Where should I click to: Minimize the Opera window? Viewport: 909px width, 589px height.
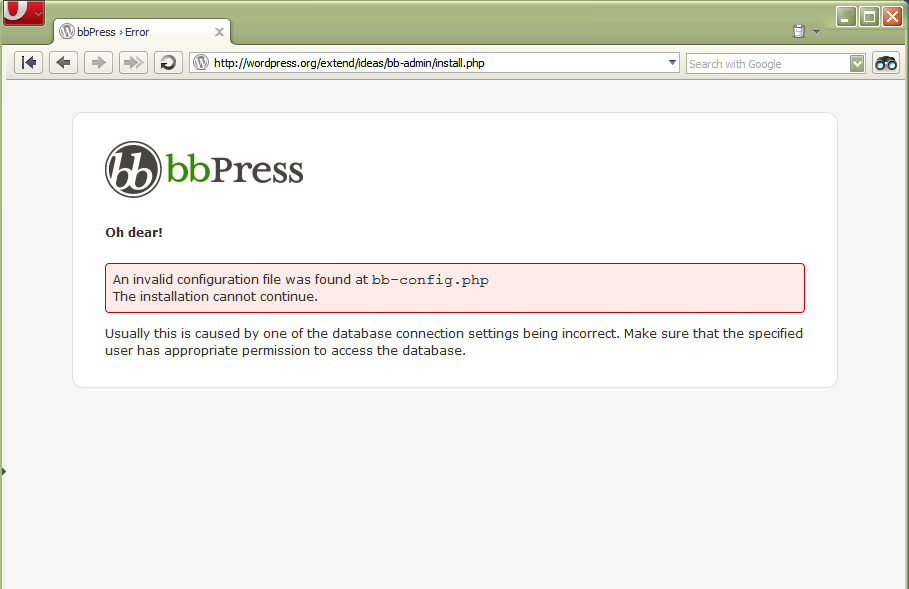[x=846, y=16]
